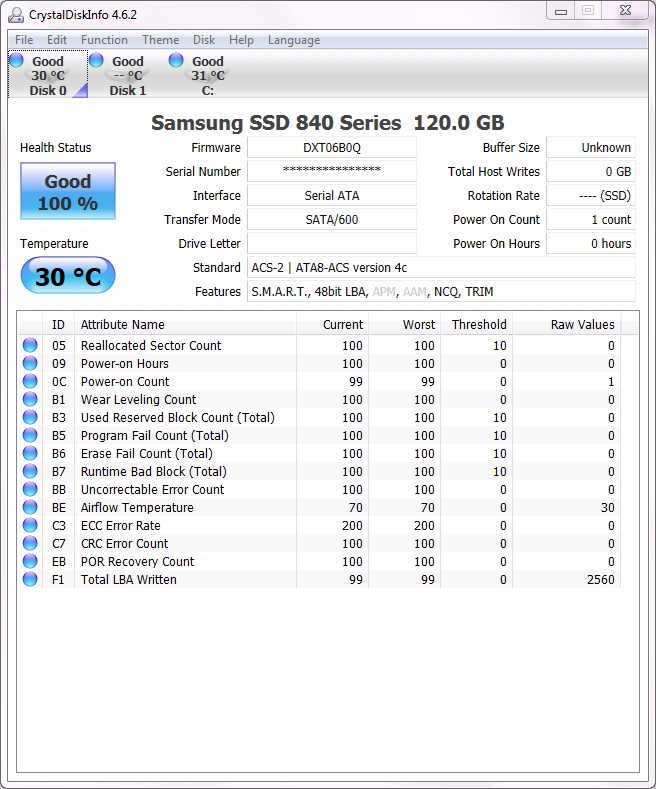
Task: Switch to the Disk 1 tab label
Action: click(128, 91)
